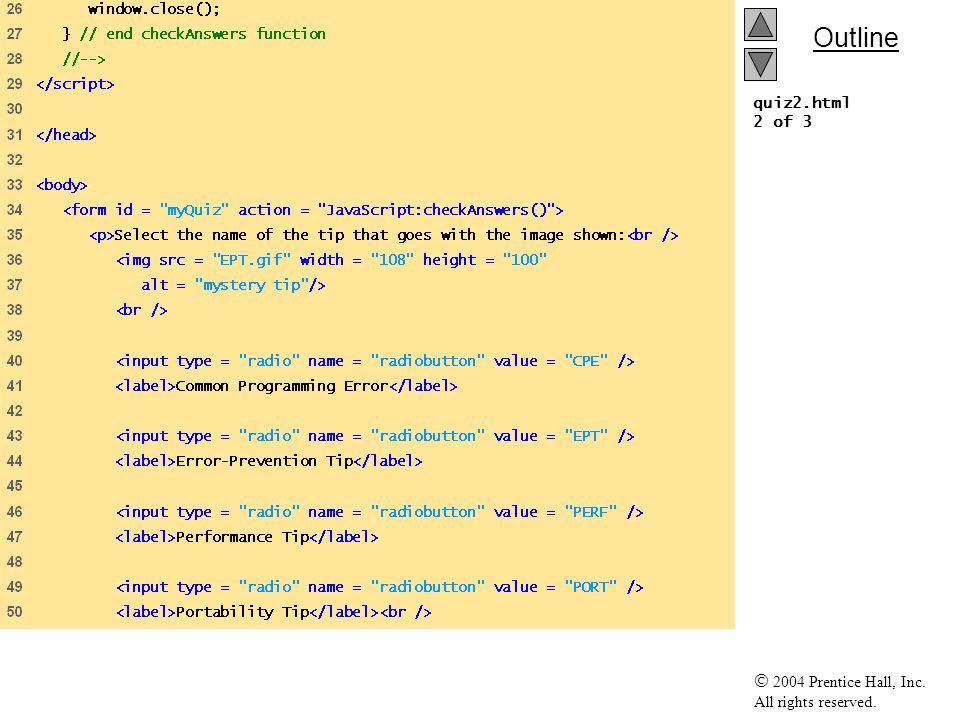Click the "PERF" radio value

[590, 512]
